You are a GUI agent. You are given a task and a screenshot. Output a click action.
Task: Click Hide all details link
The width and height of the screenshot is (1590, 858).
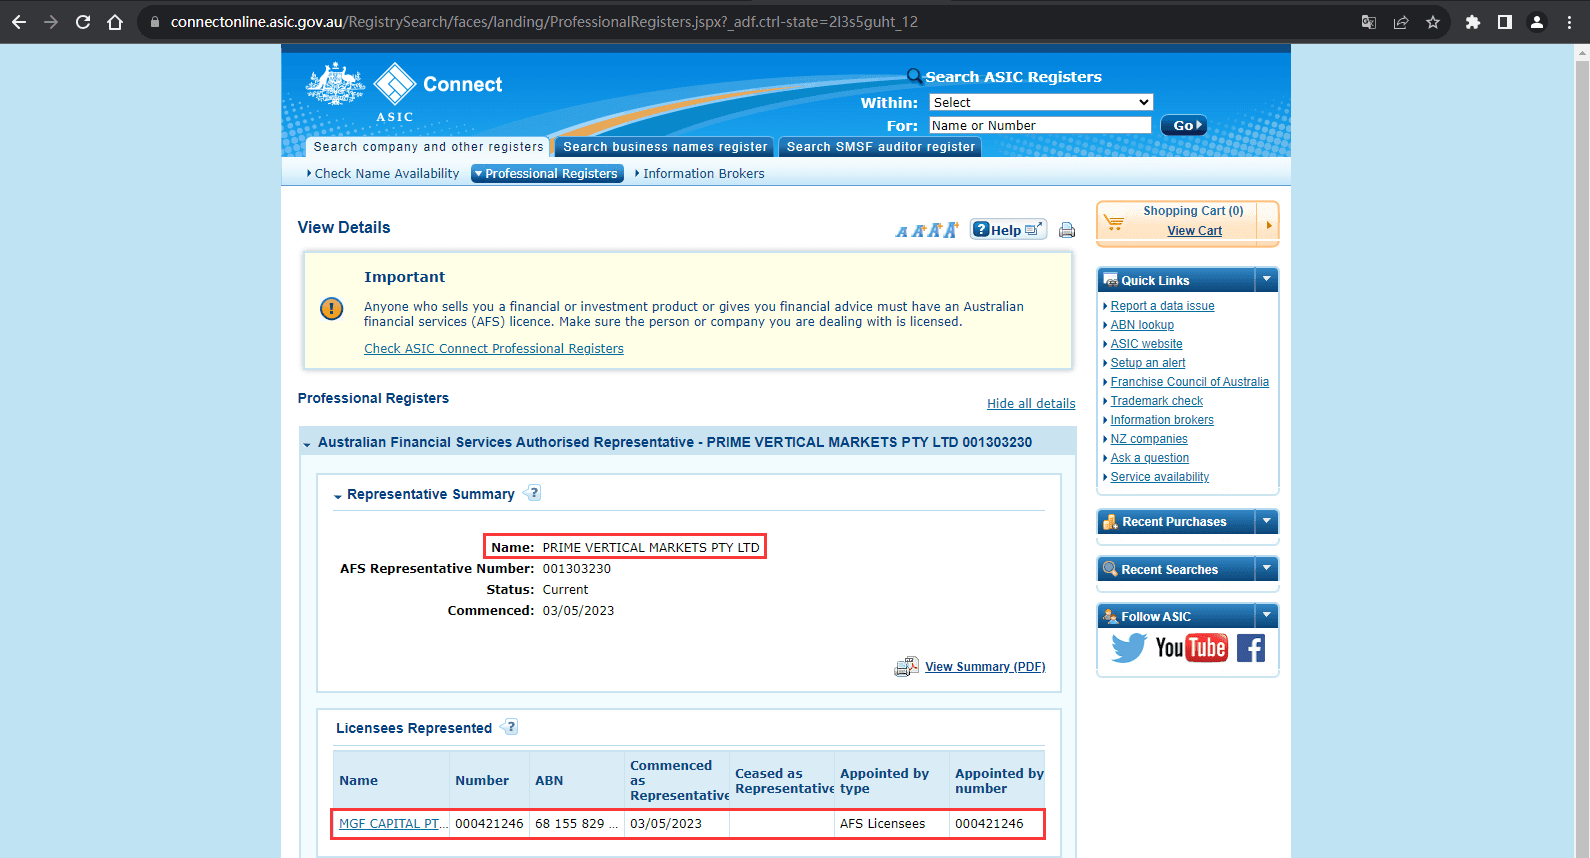coord(1031,403)
